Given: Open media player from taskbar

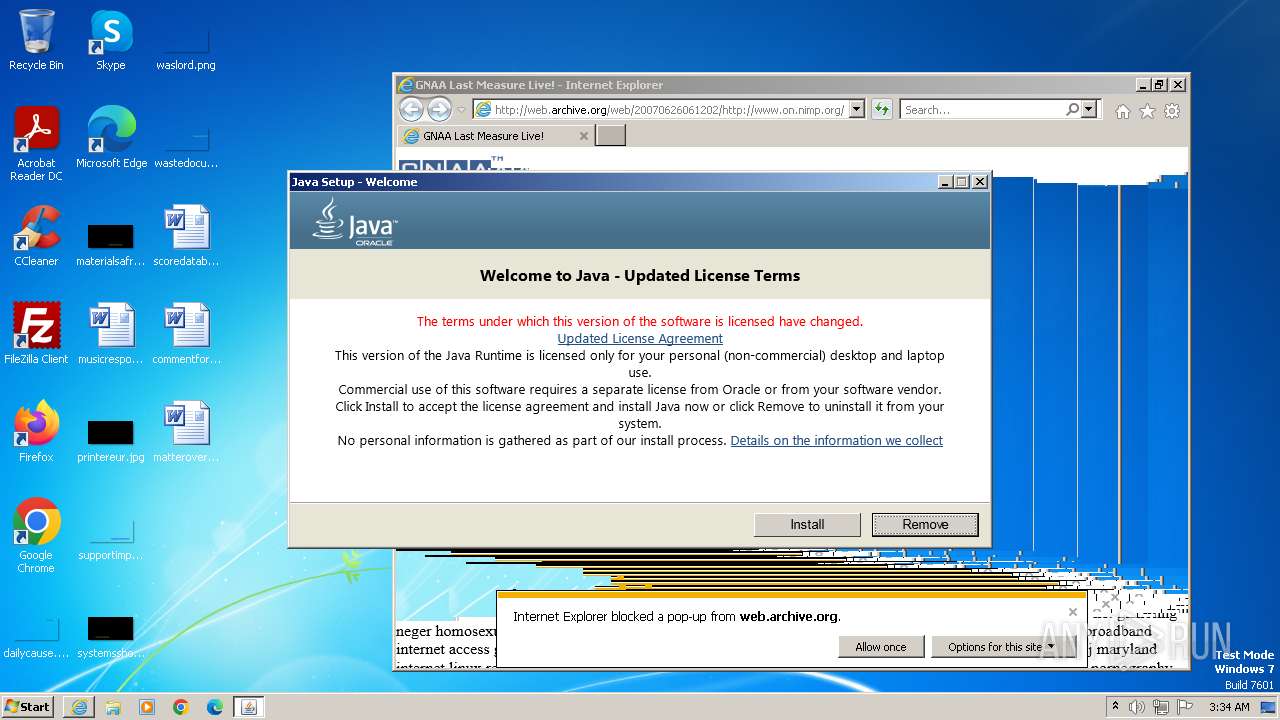Looking at the screenshot, I should click(x=147, y=707).
